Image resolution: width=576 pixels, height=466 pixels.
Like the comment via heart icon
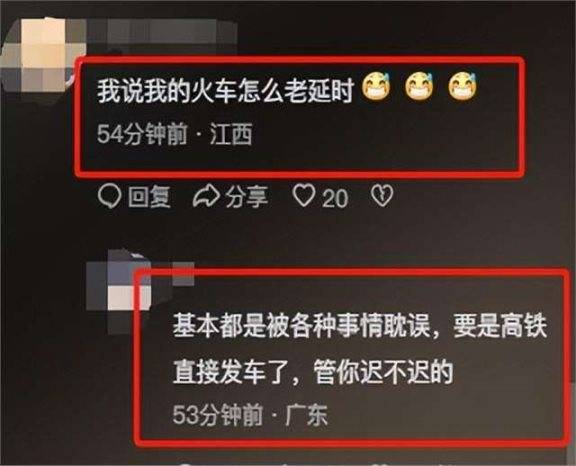click(304, 195)
